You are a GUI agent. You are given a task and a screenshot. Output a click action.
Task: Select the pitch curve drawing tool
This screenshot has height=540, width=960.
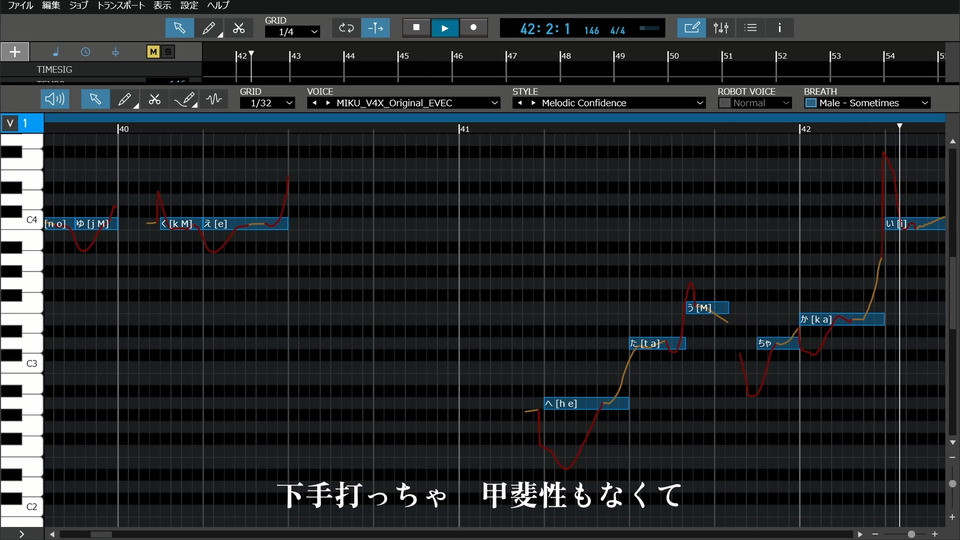click(184, 99)
